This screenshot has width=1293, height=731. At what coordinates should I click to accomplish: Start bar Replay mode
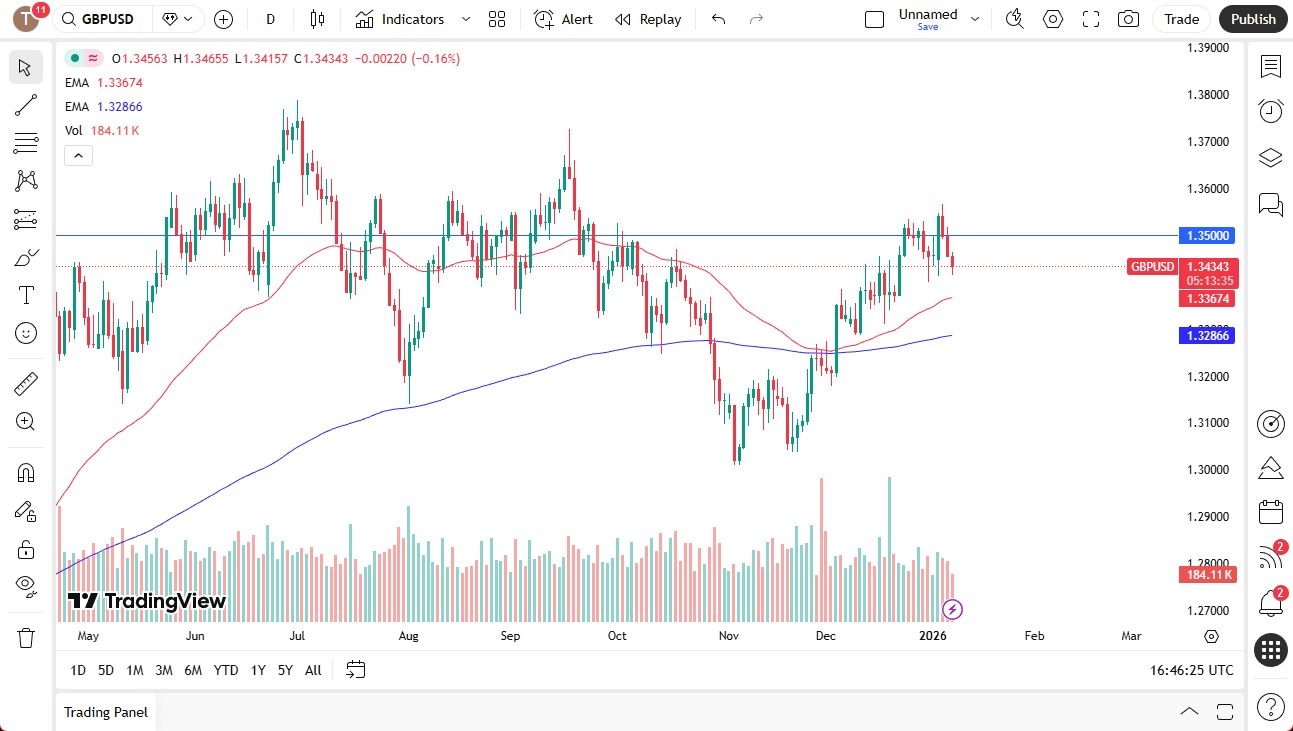click(648, 19)
